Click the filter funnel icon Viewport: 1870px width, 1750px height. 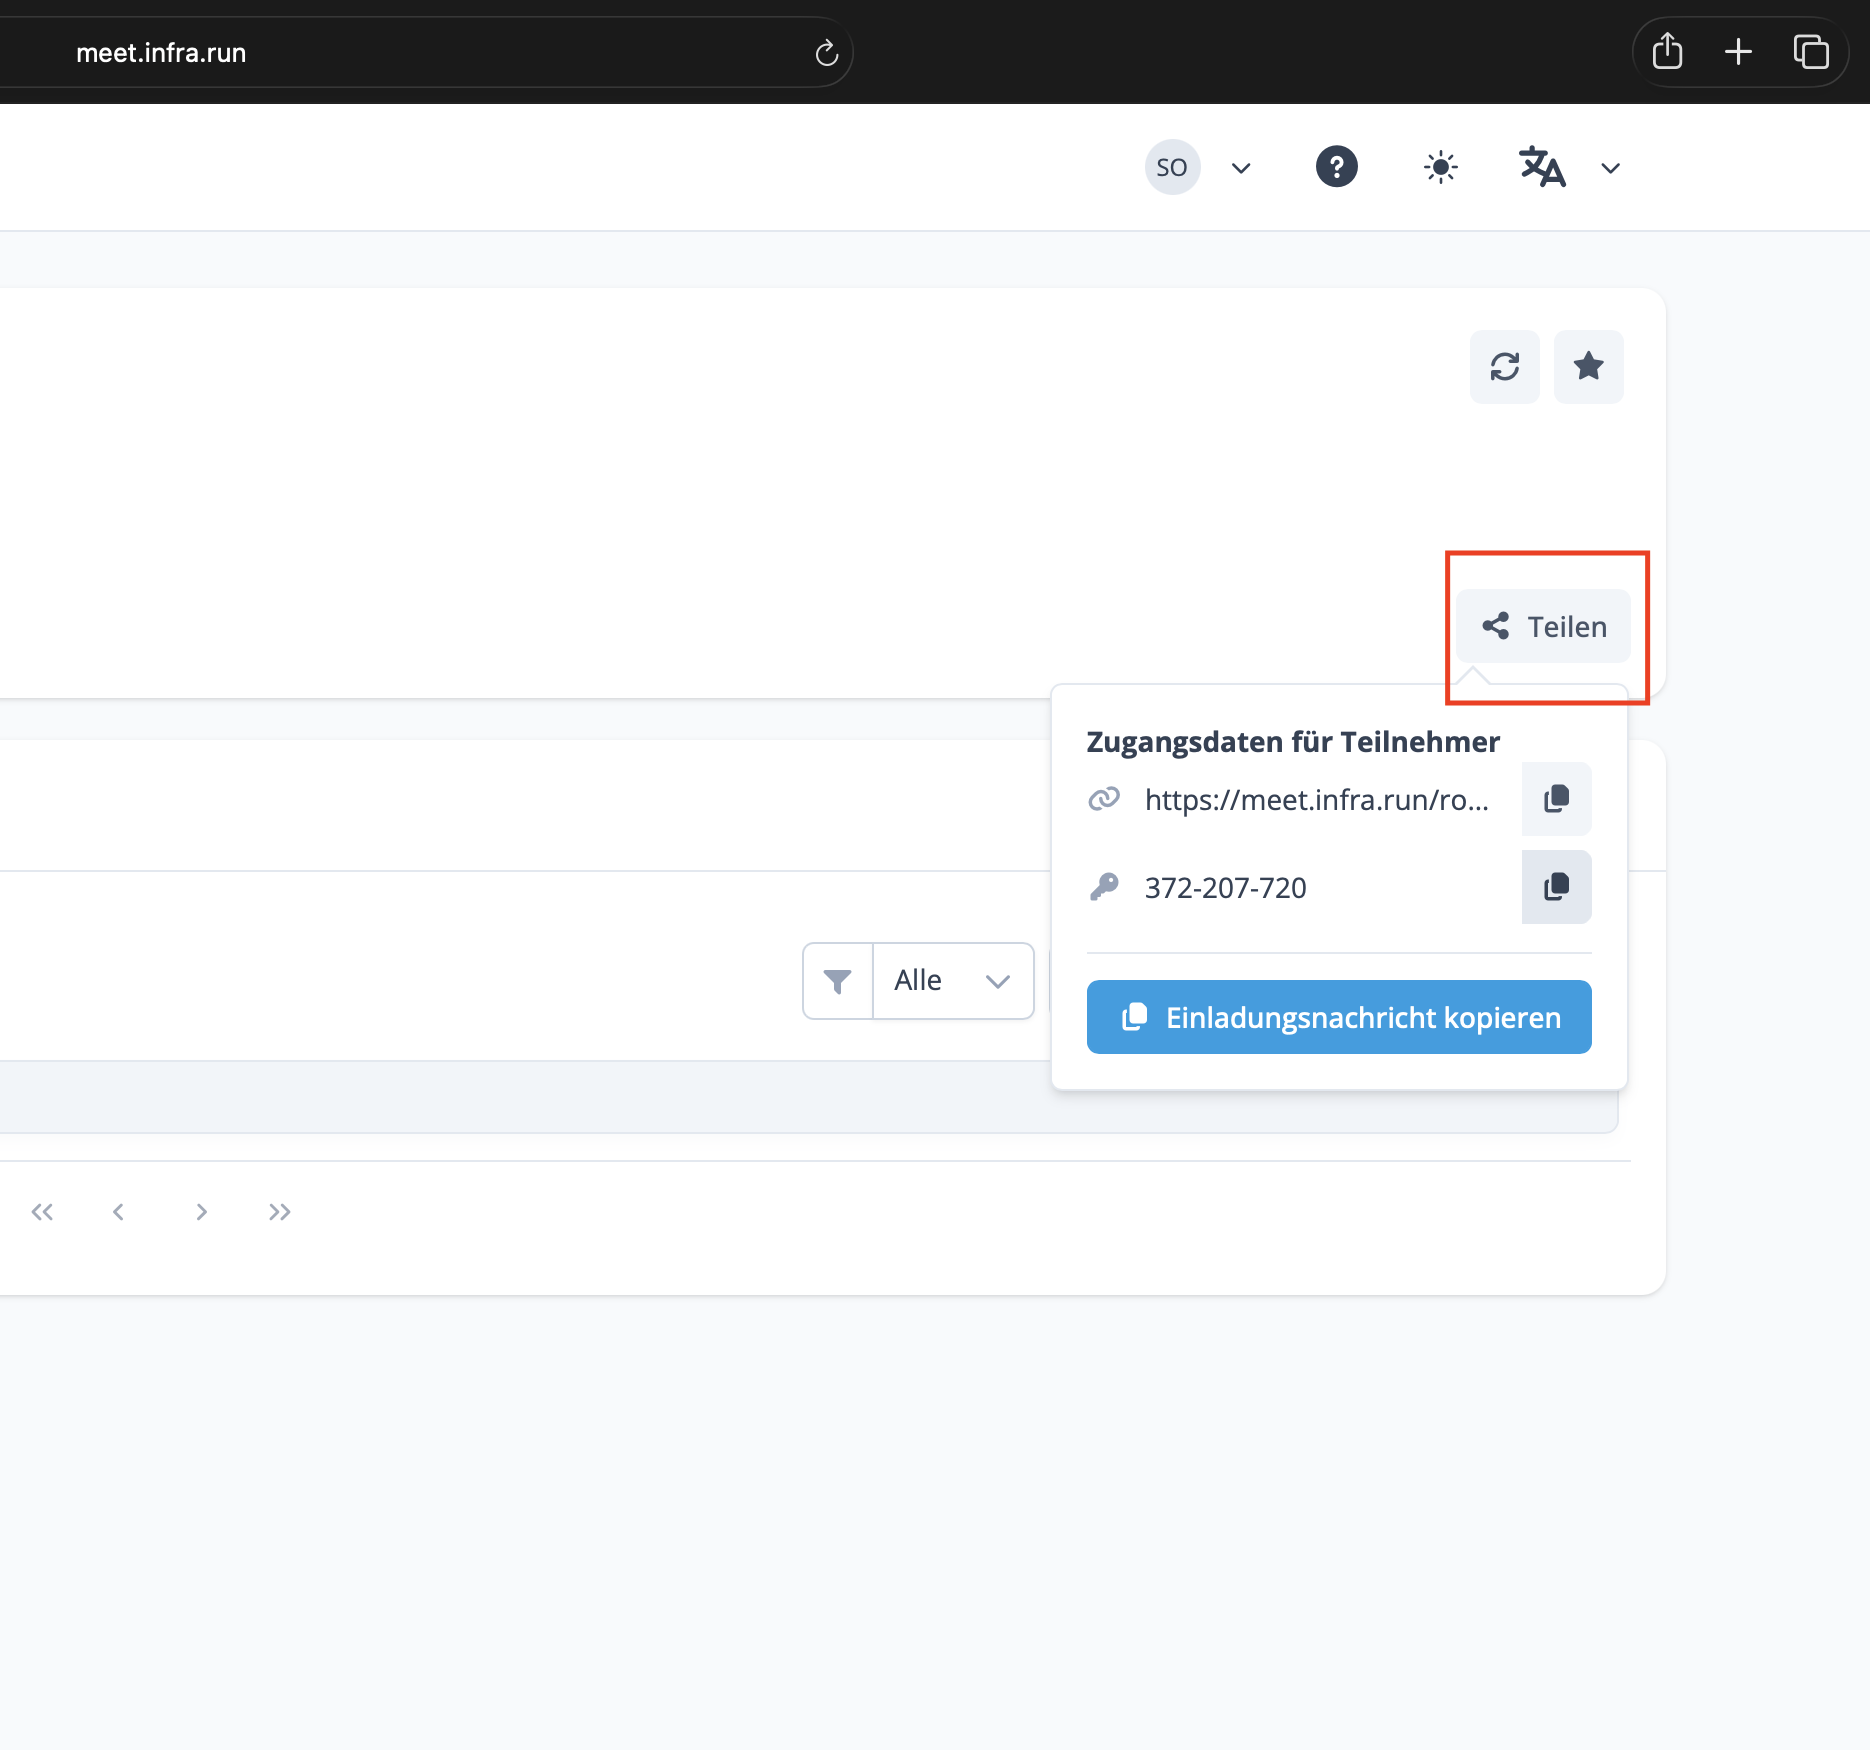pyautogui.click(x=838, y=981)
